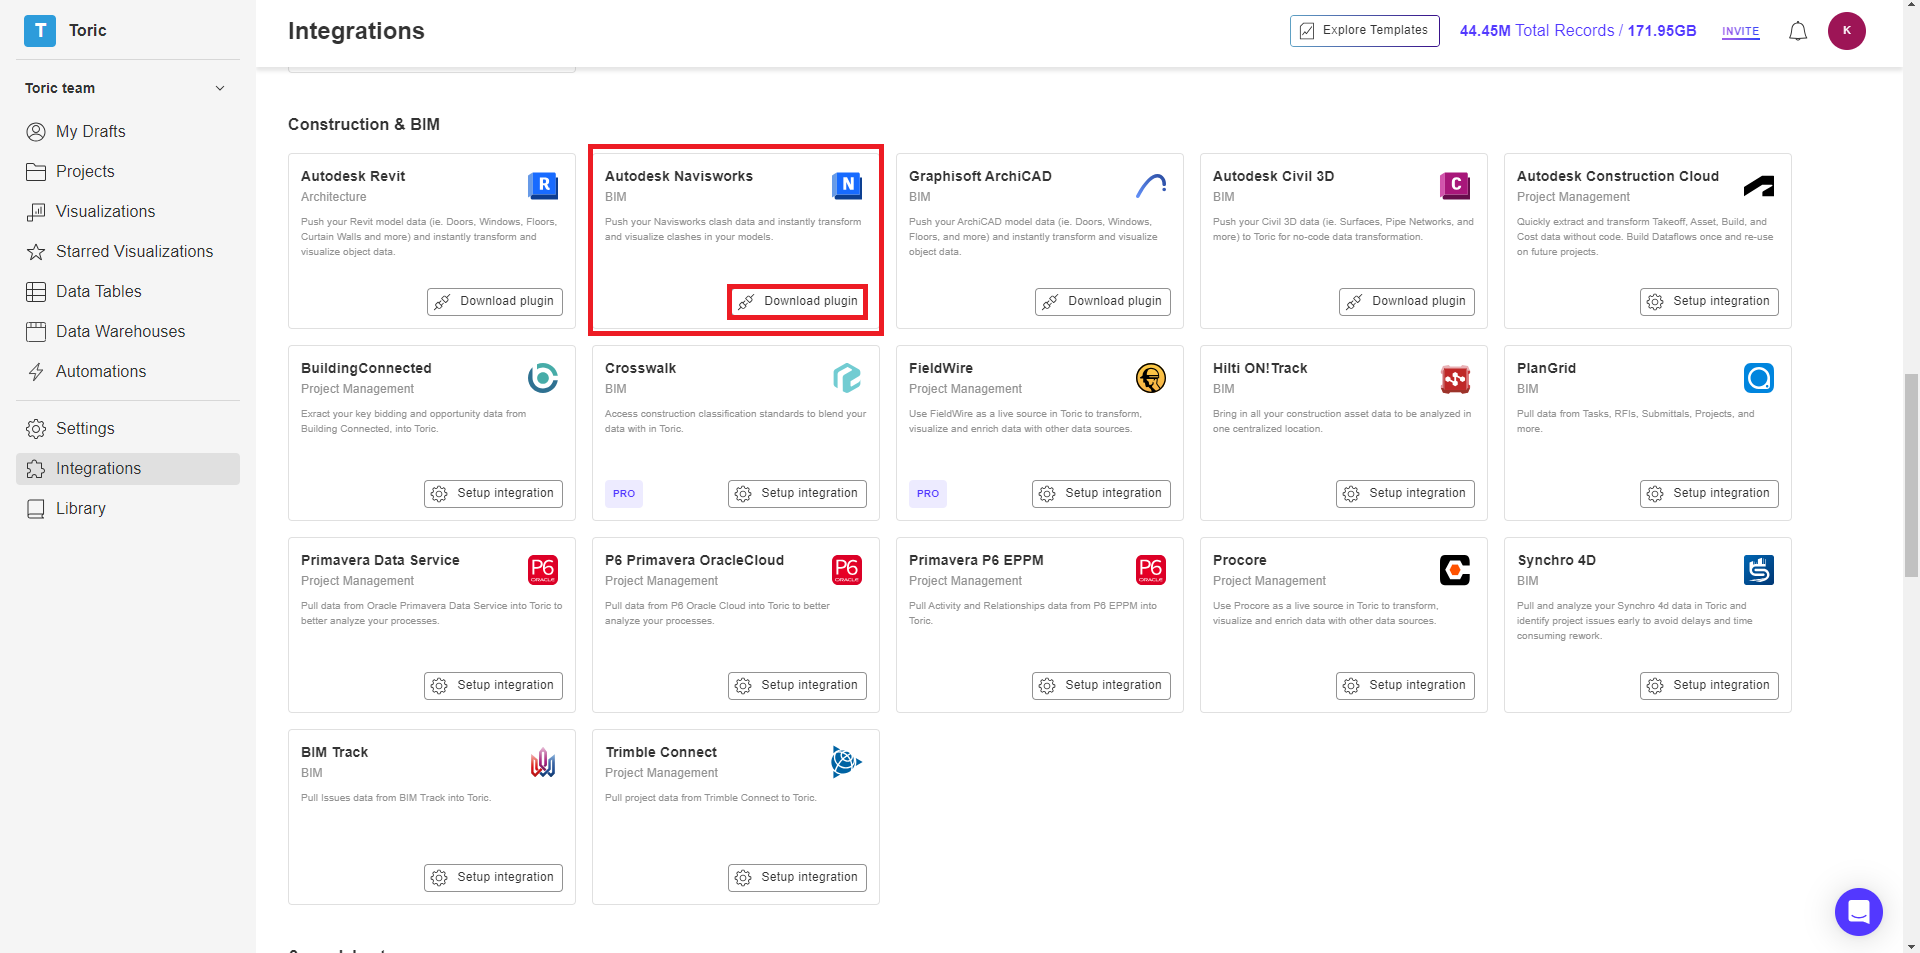
Task: Open the chat support bubble
Action: pos(1859,912)
